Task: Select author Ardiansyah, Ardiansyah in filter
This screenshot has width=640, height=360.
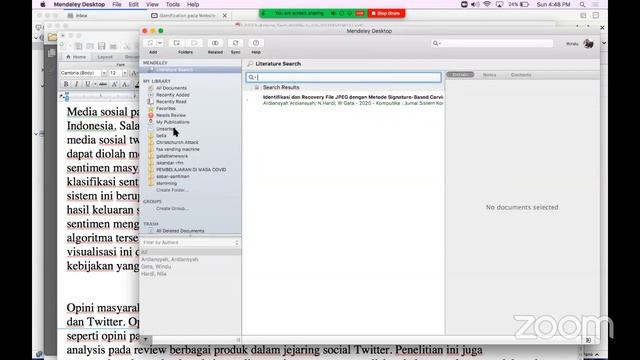Action: click(170, 260)
